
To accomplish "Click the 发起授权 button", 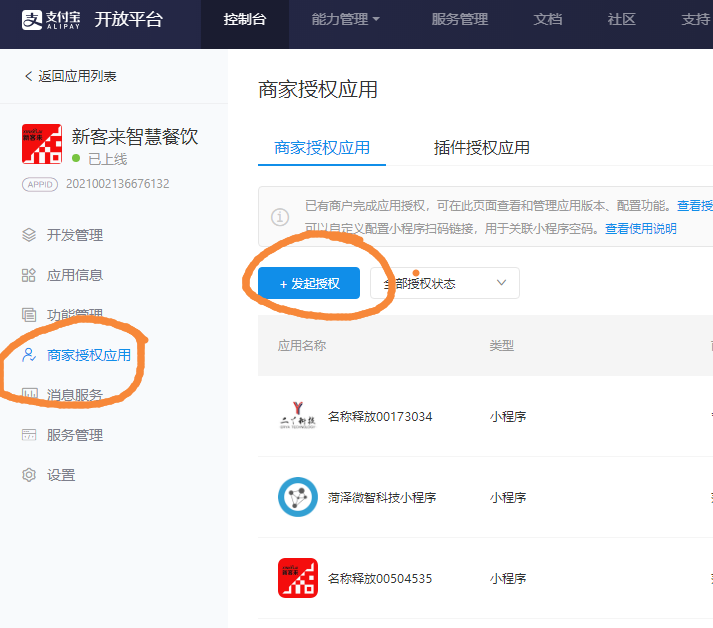I will 309,283.
